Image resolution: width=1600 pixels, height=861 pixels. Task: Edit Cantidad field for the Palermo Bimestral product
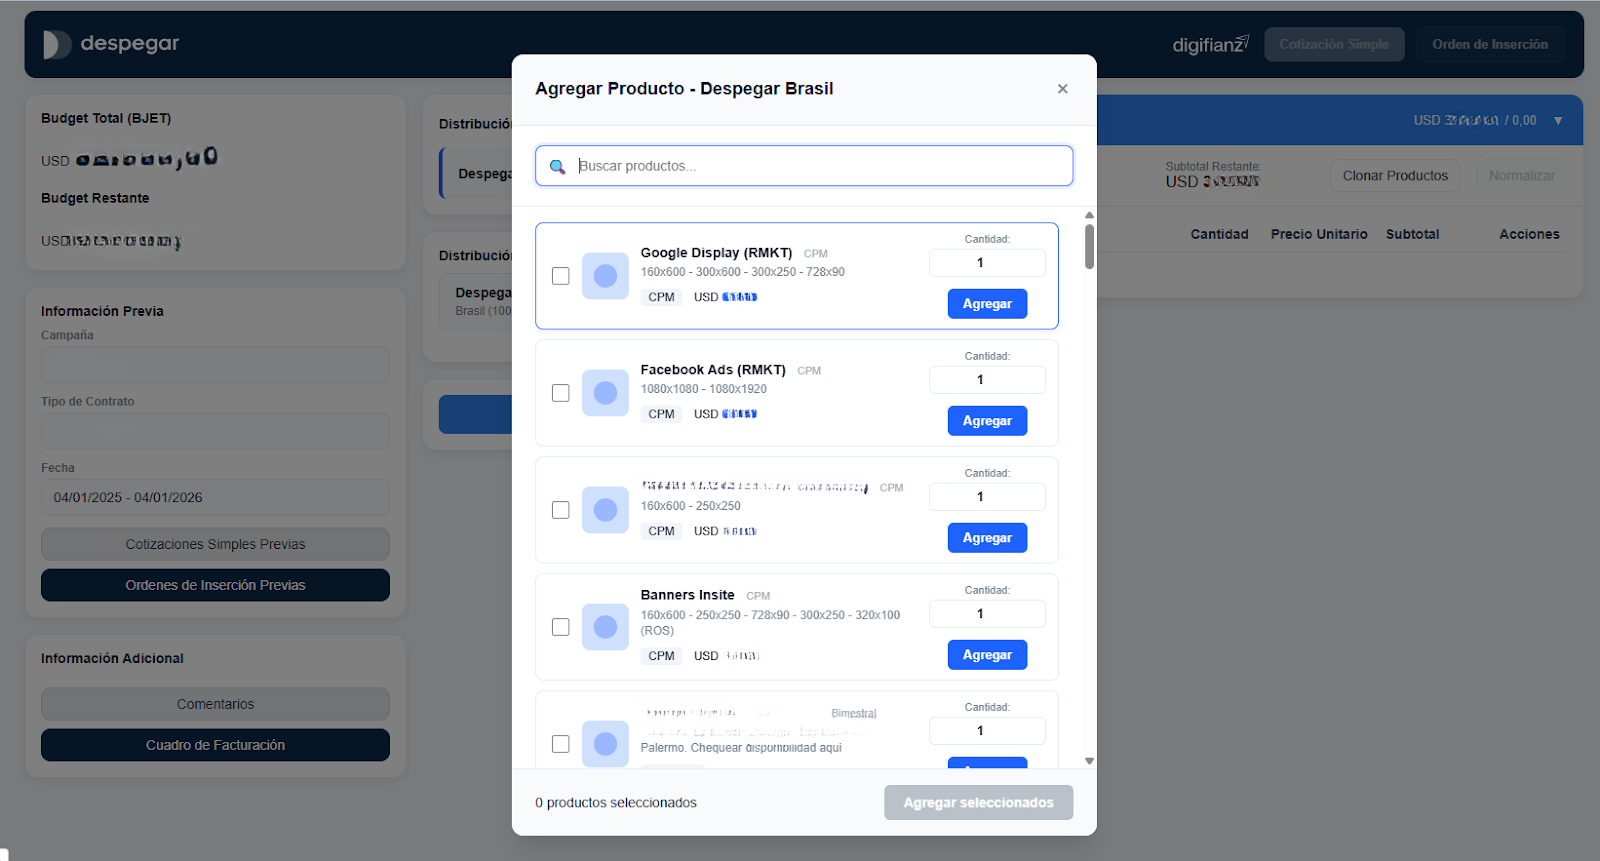(x=987, y=731)
